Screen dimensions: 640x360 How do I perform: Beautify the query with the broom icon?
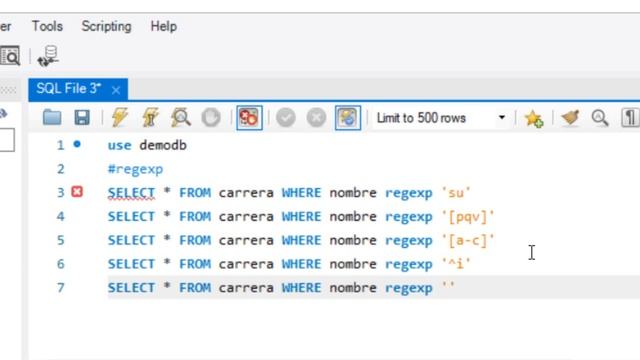click(x=570, y=118)
